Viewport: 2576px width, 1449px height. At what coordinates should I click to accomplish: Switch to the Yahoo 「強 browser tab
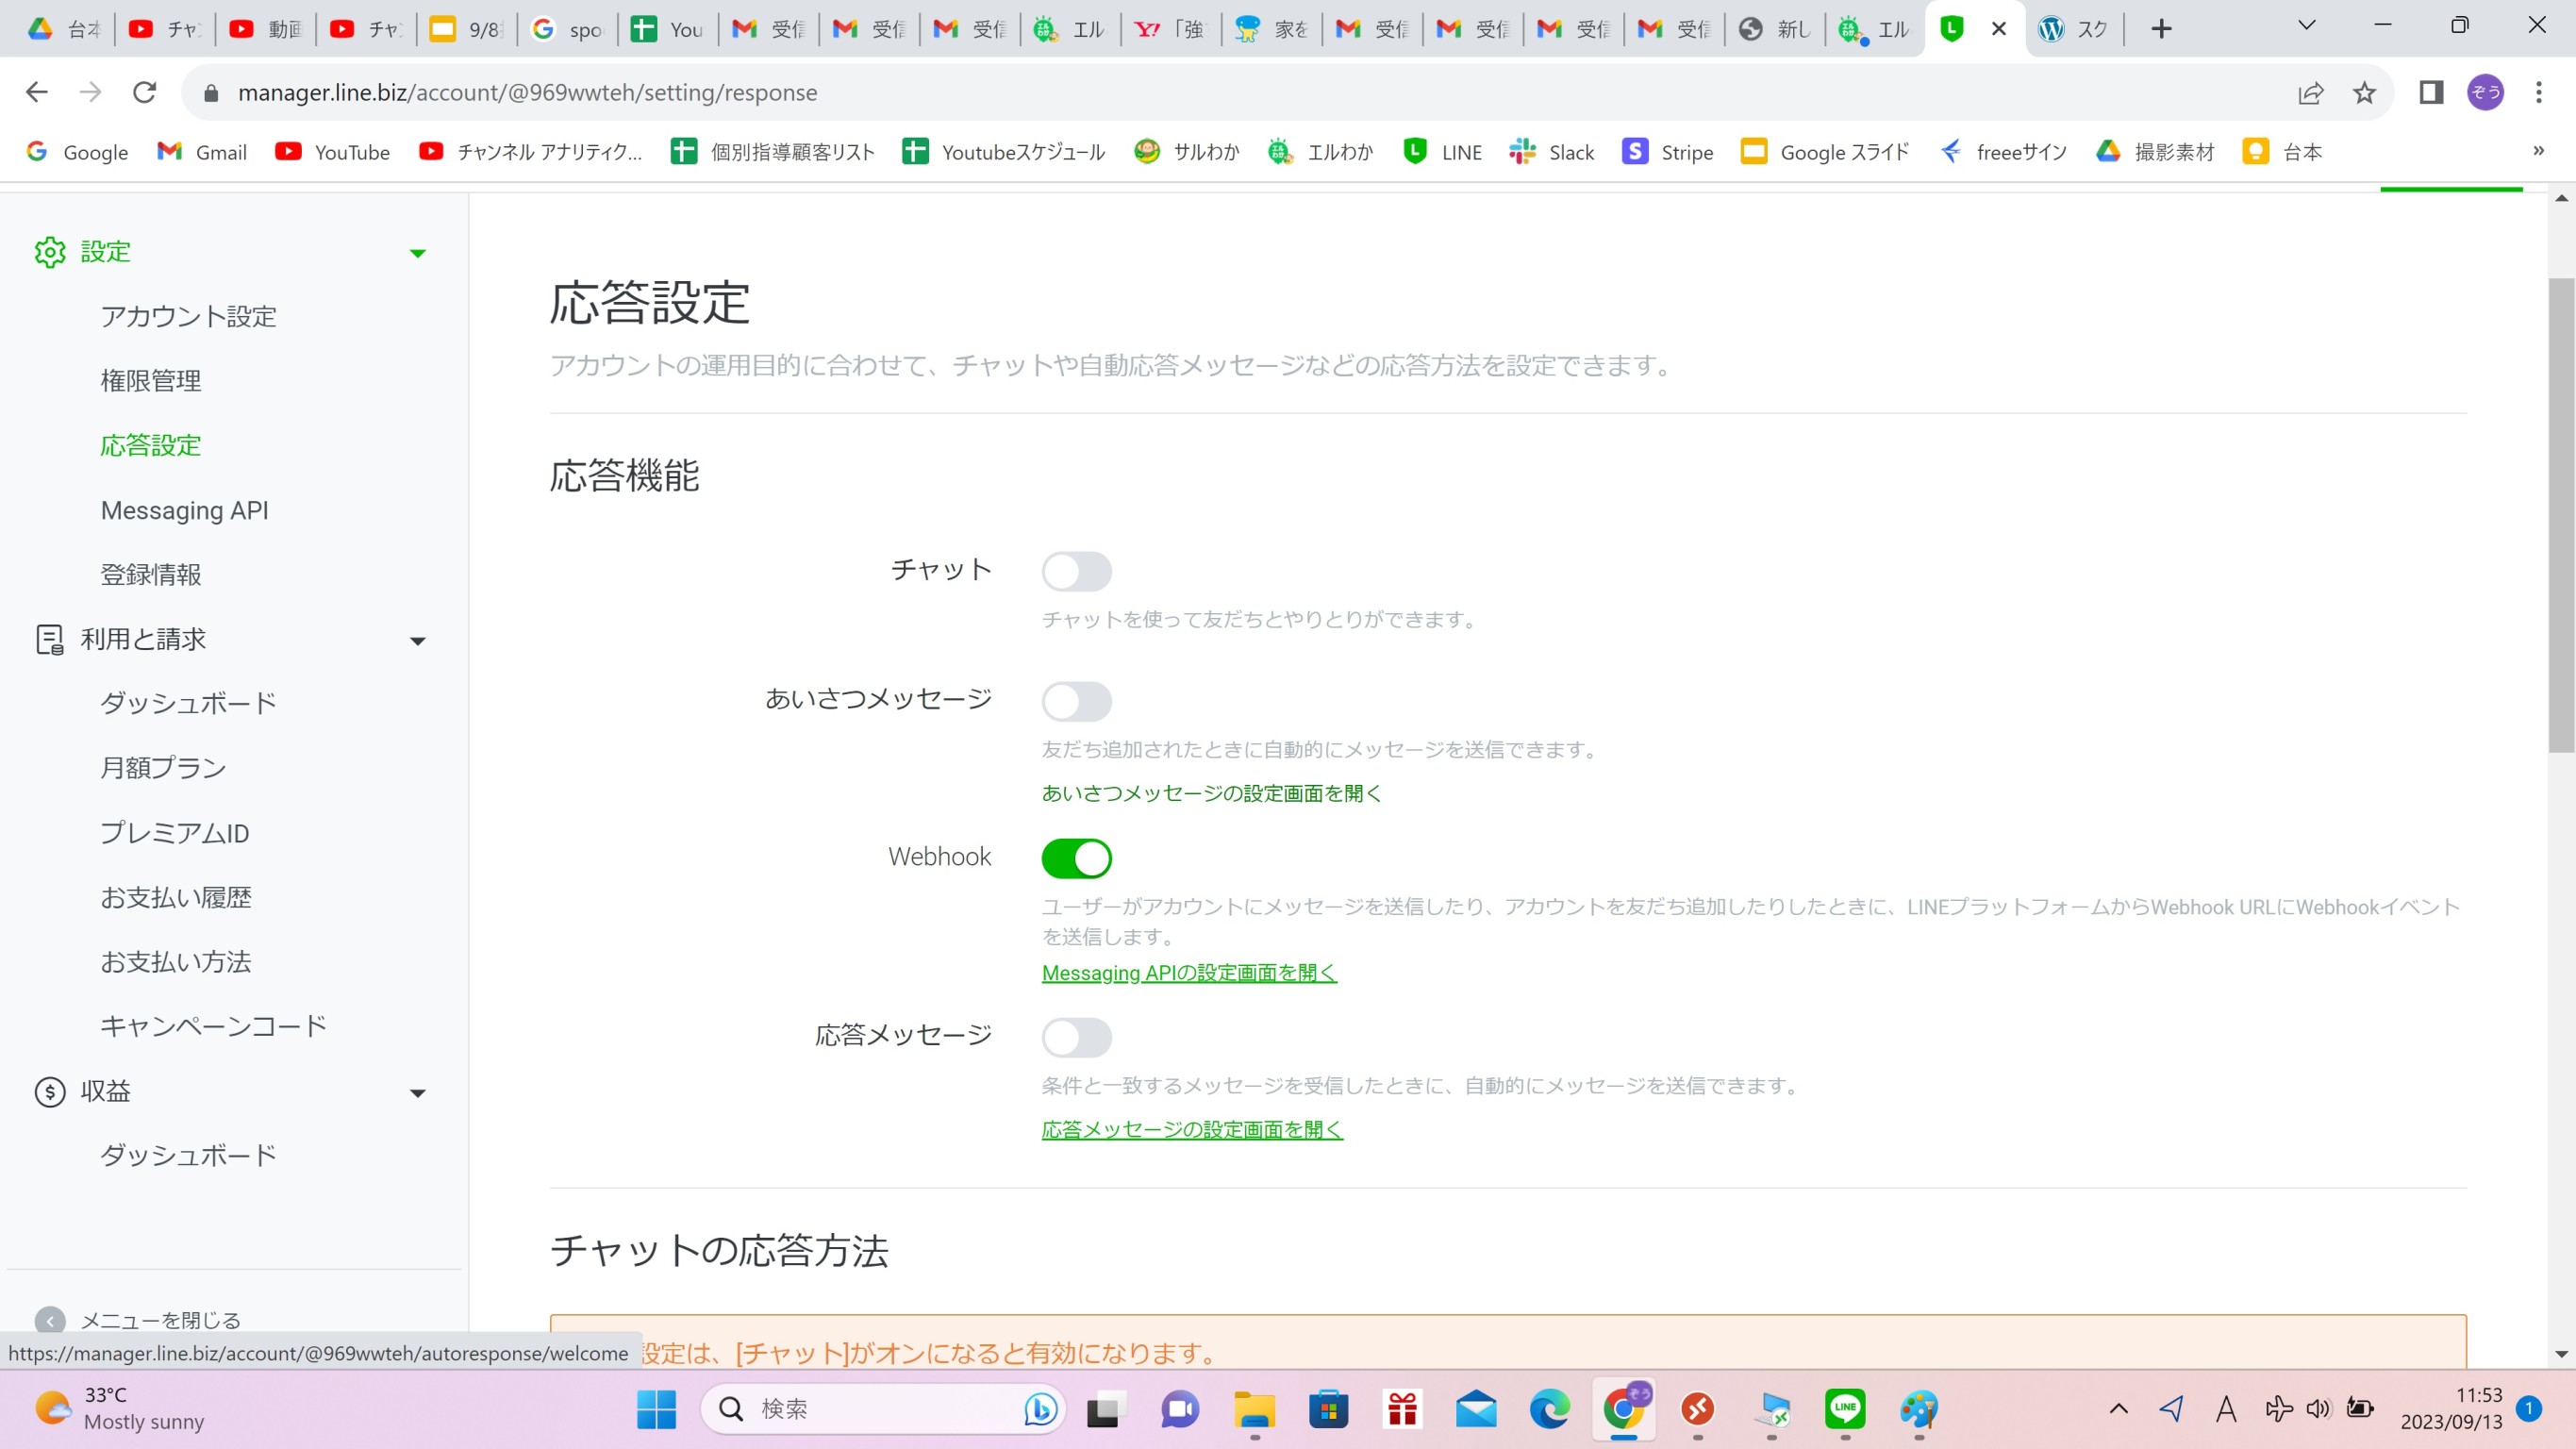(1170, 29)
